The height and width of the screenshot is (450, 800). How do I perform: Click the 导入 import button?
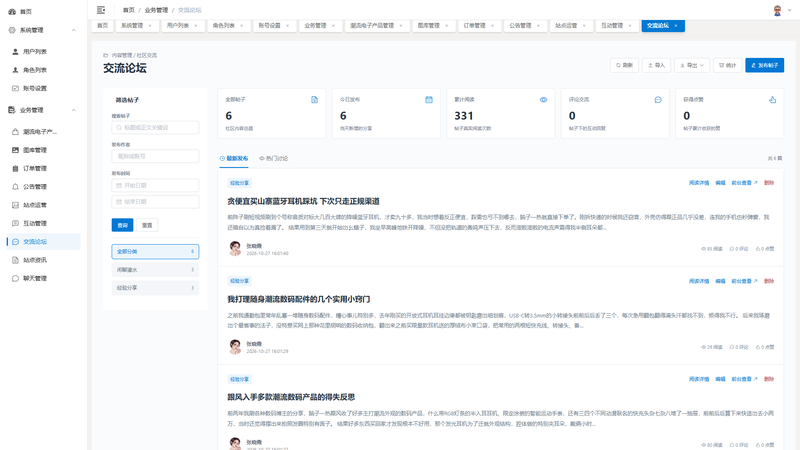pos(656,65)
